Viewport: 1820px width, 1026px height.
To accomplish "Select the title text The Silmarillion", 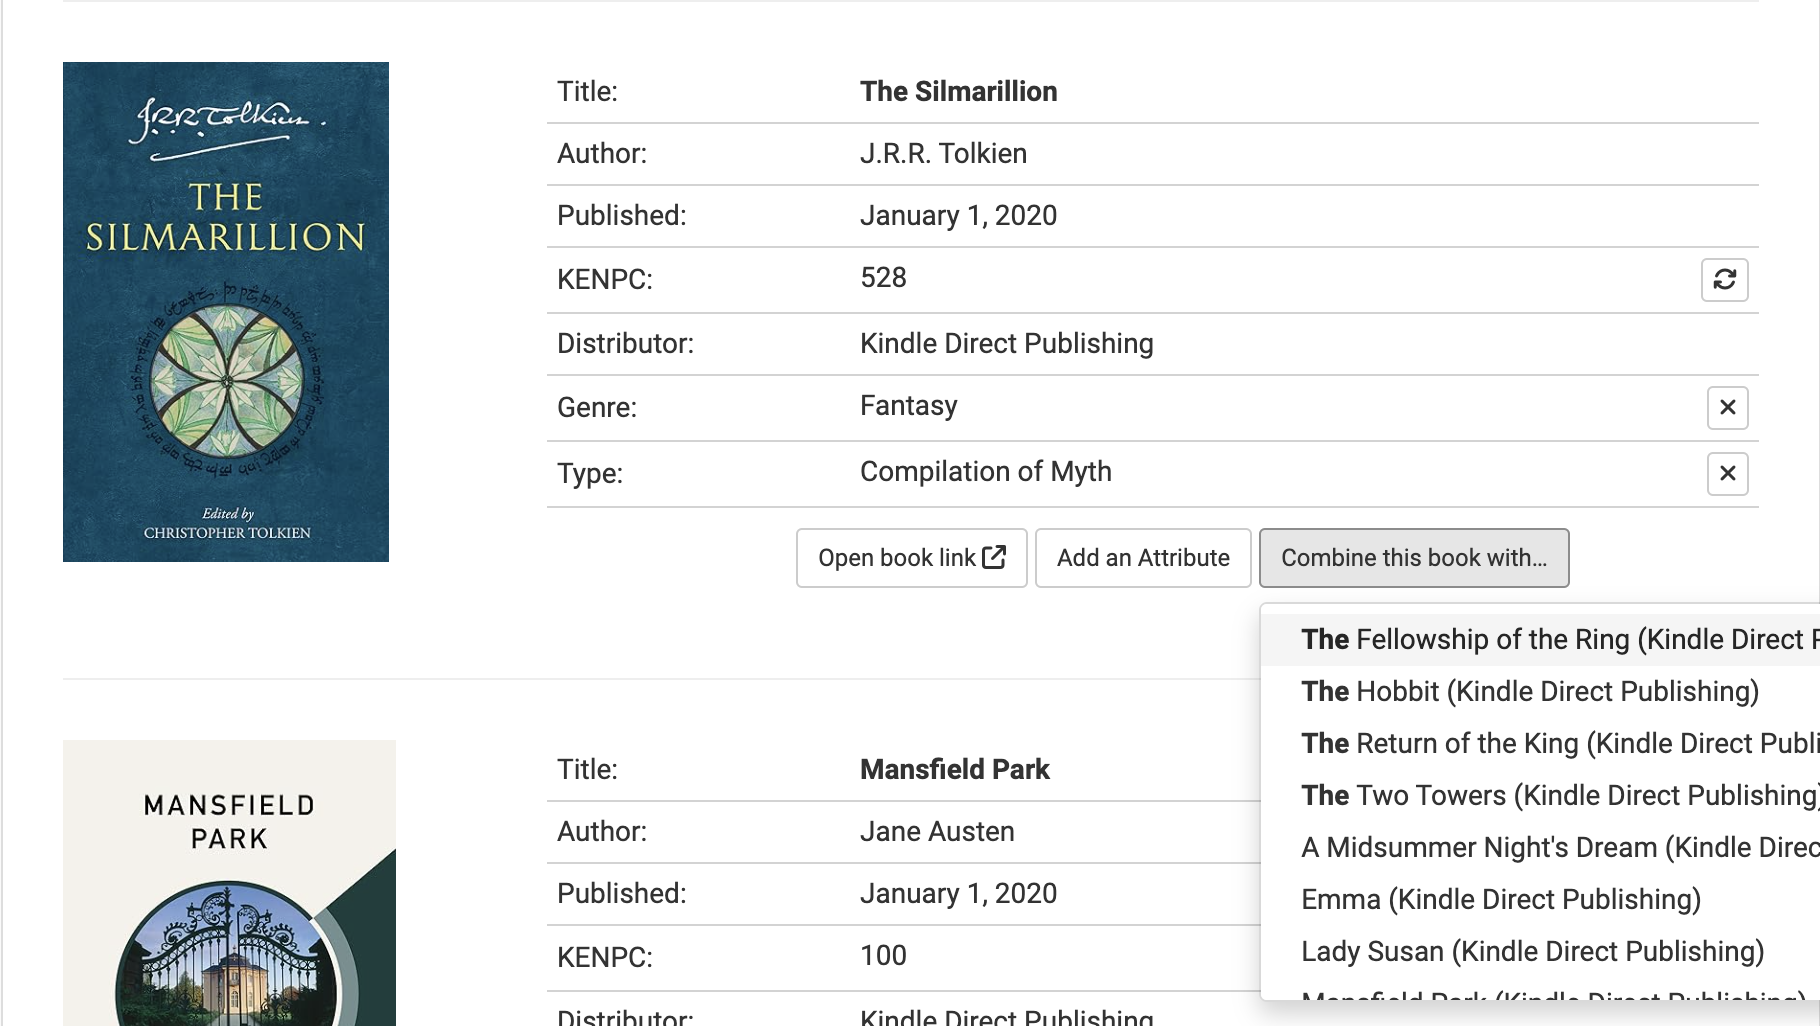I will [x=958, y=91].
